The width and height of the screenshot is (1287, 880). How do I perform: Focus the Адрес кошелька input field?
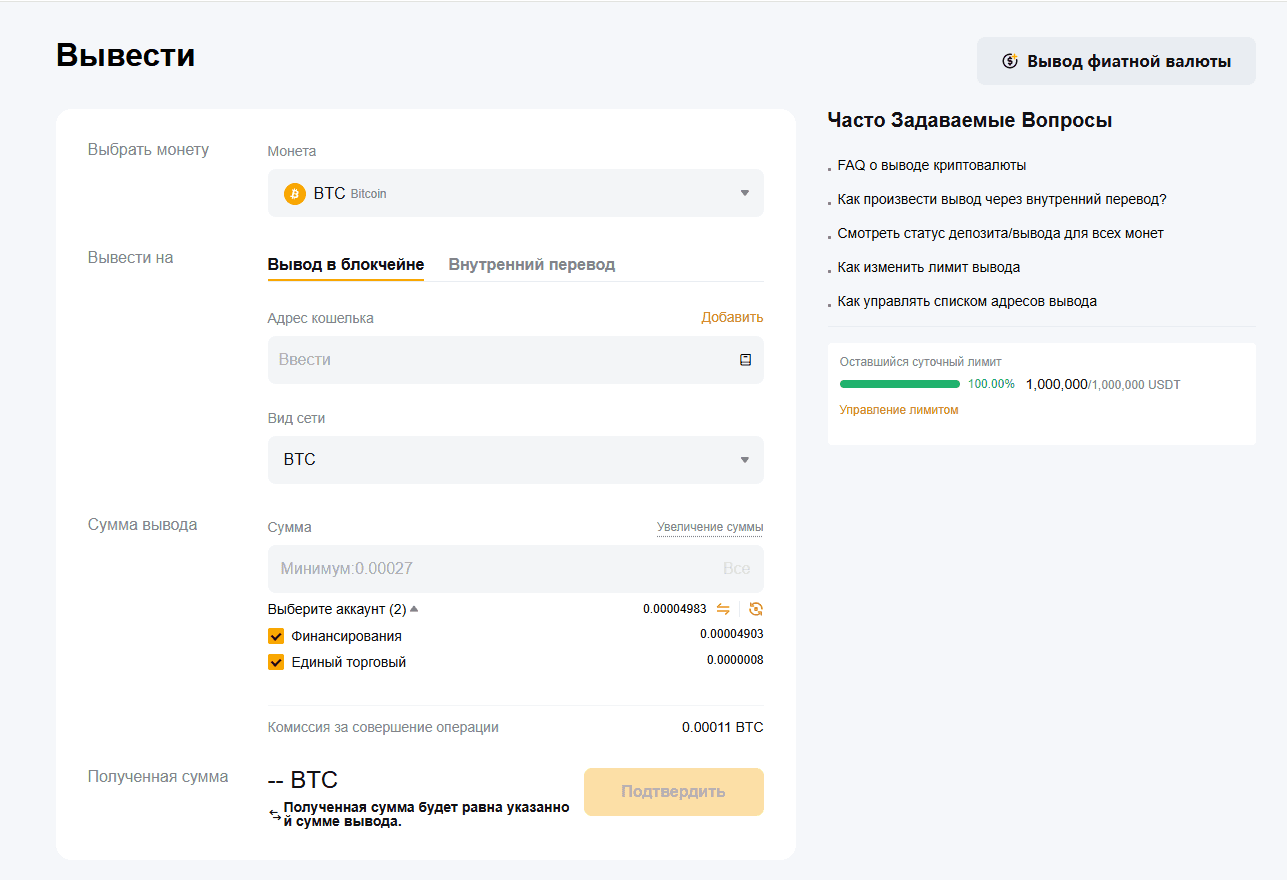click(516, 360)
